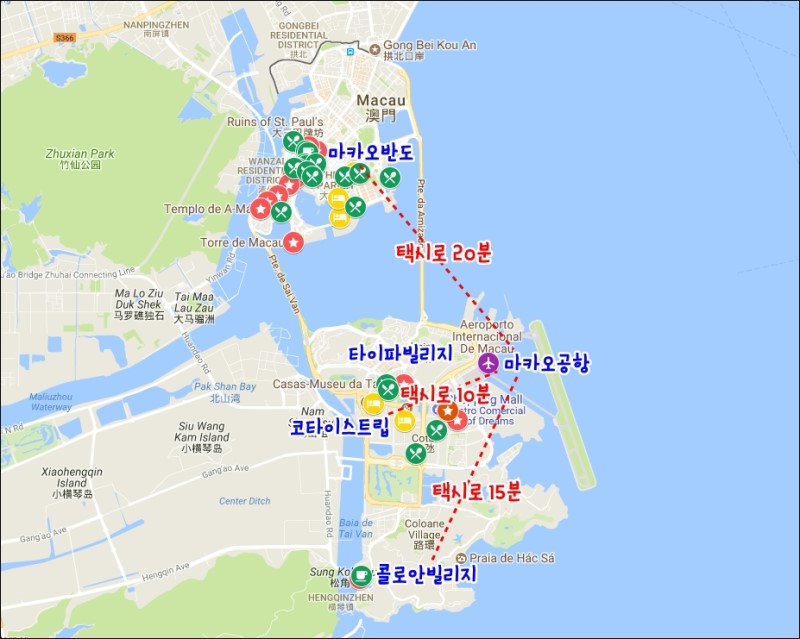Click the Ma Lo Ziu Duk Shek label
Screen dimensions: 800x639
coord(139,304)
